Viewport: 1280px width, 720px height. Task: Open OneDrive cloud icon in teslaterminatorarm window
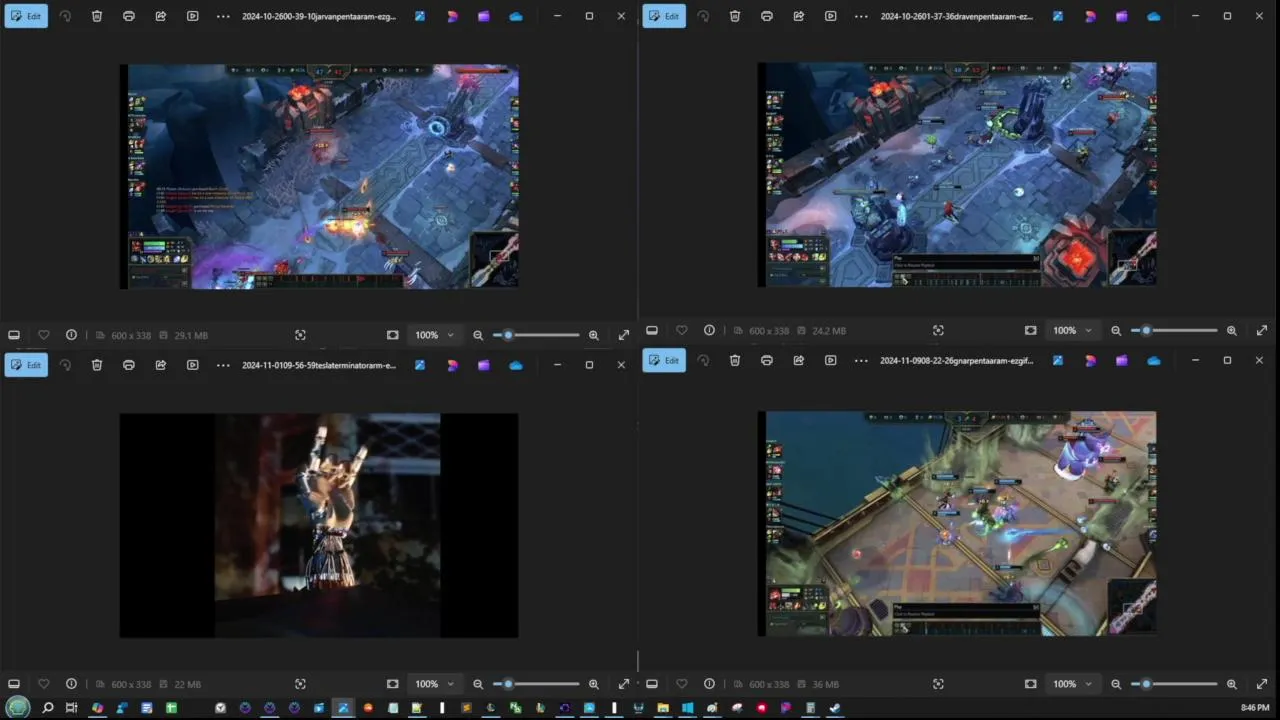[x=516, y=365]
